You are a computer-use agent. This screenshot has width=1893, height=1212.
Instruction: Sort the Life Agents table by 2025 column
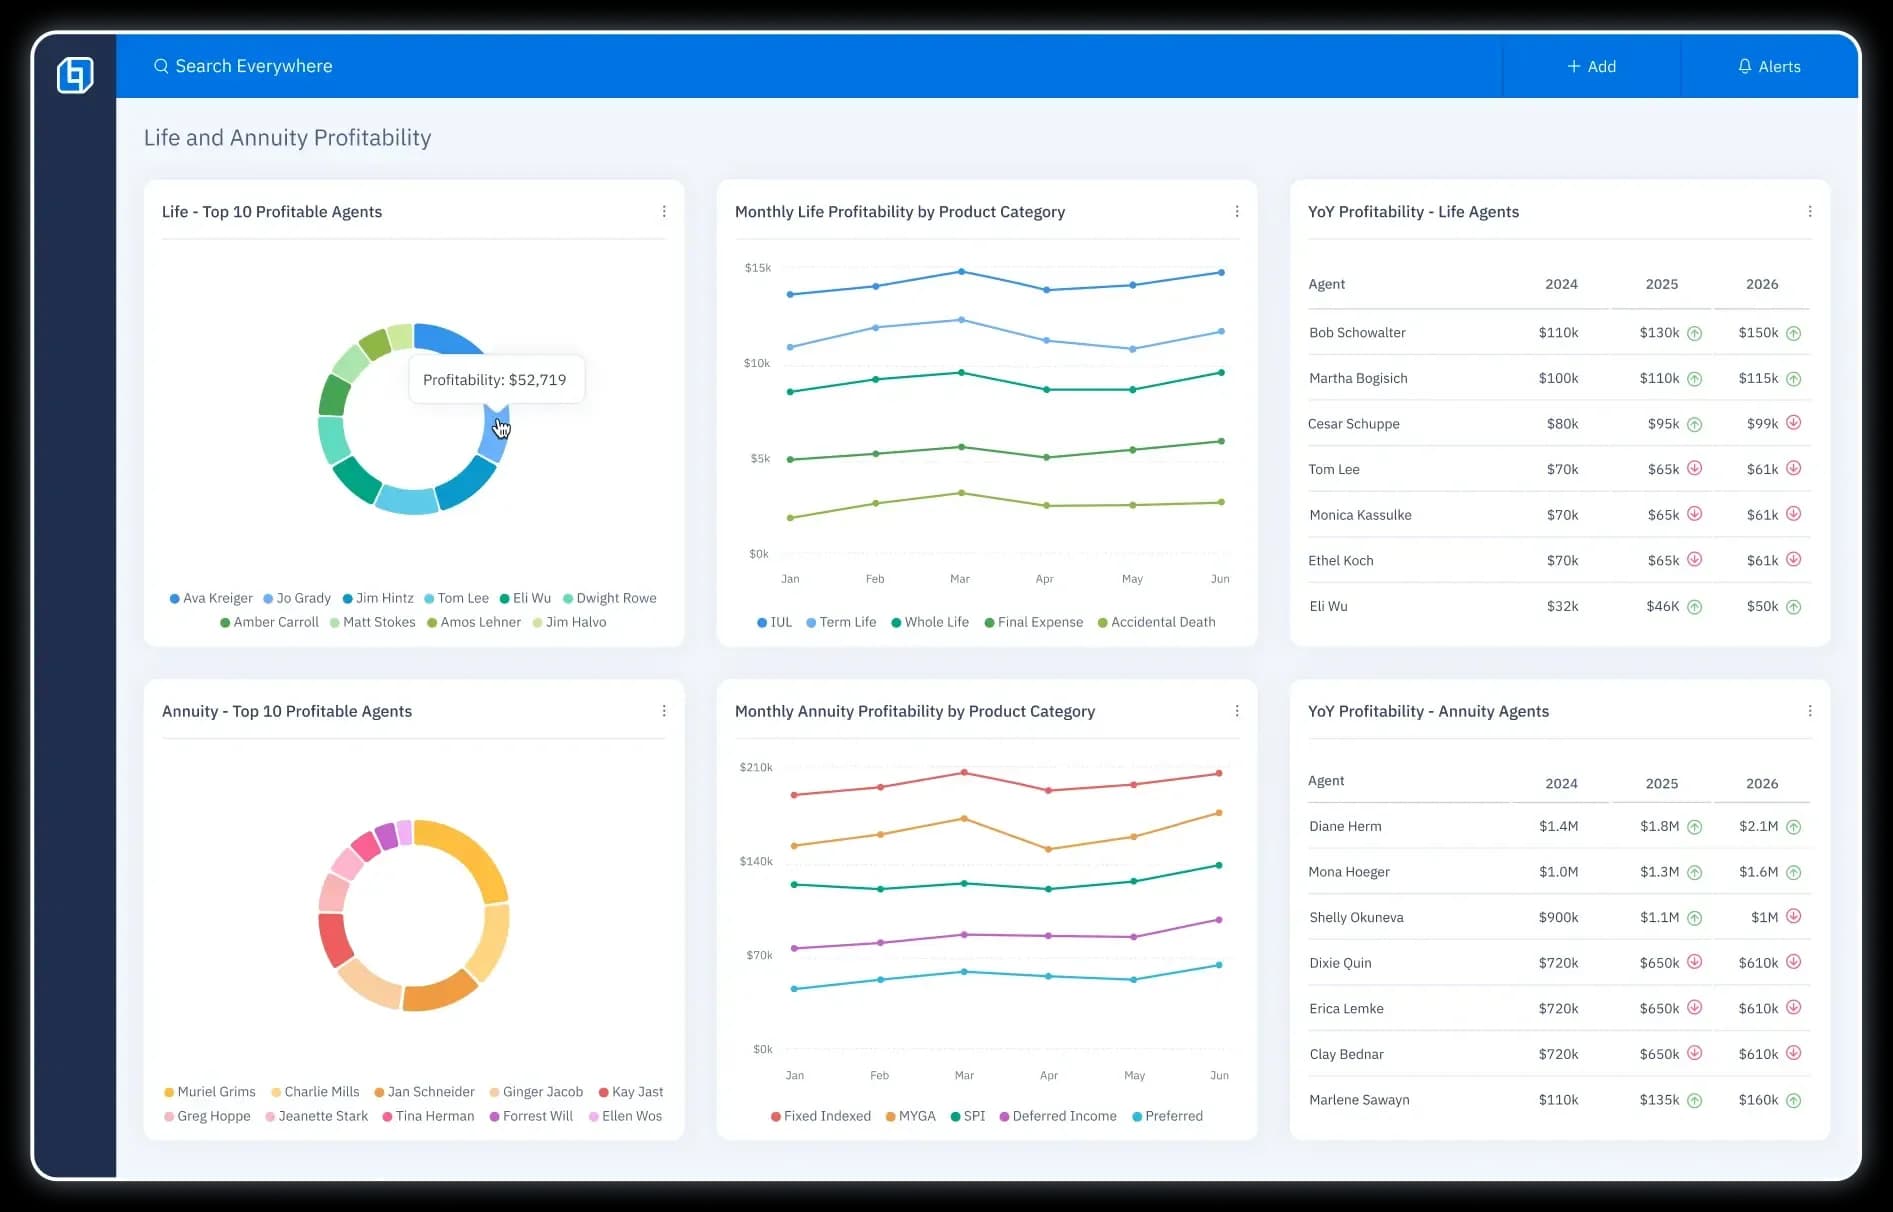[1661, 284]
